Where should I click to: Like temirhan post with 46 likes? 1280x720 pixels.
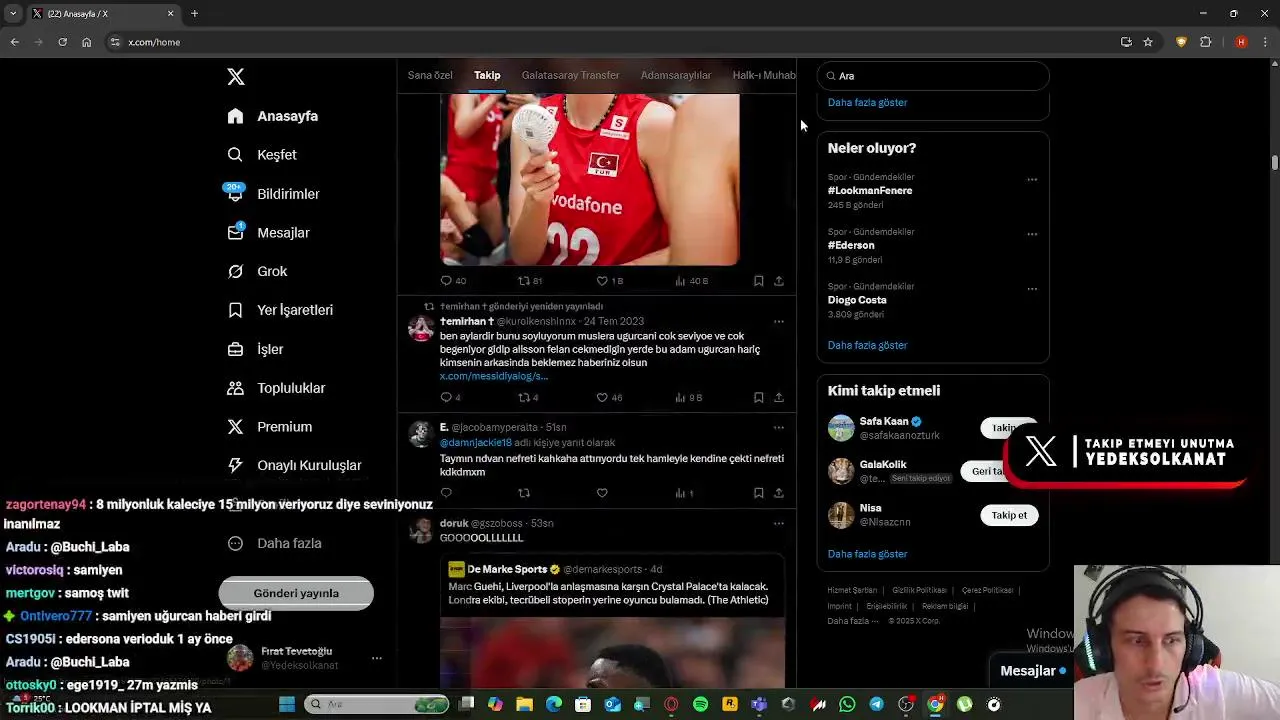pyautogui.click(x=609, y=397)
